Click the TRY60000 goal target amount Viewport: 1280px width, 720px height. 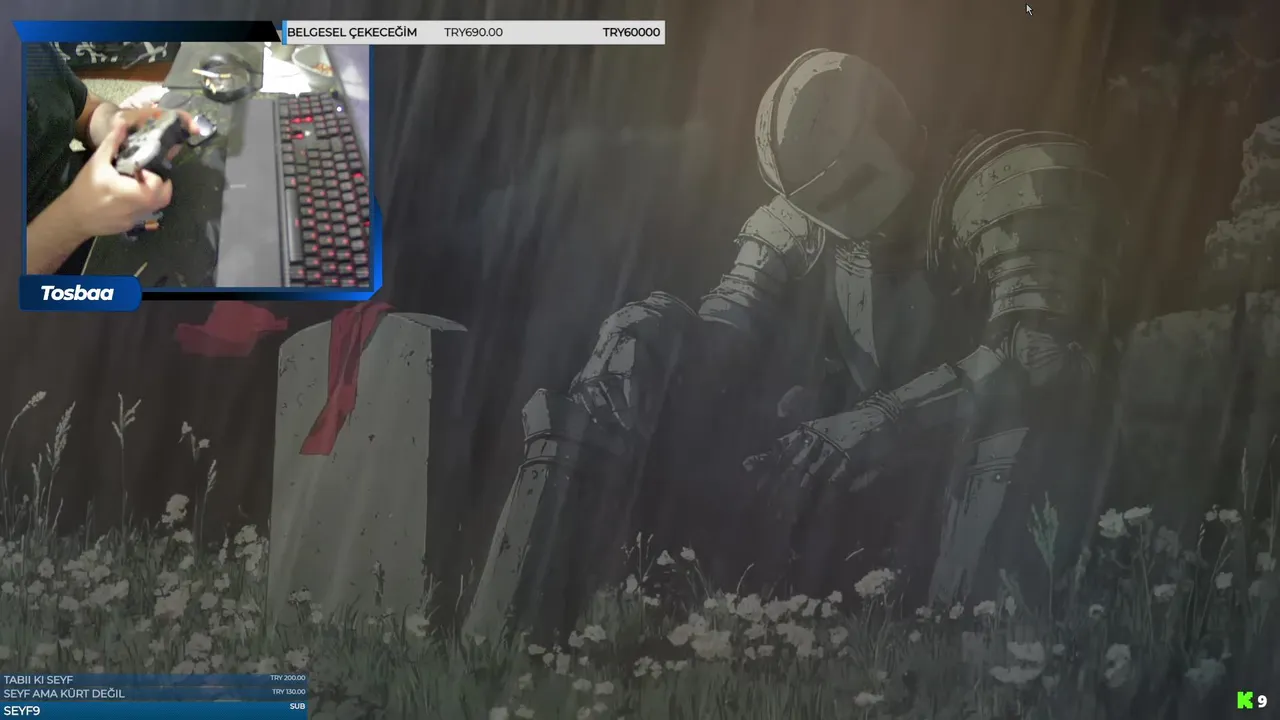(x=631, y=32)
